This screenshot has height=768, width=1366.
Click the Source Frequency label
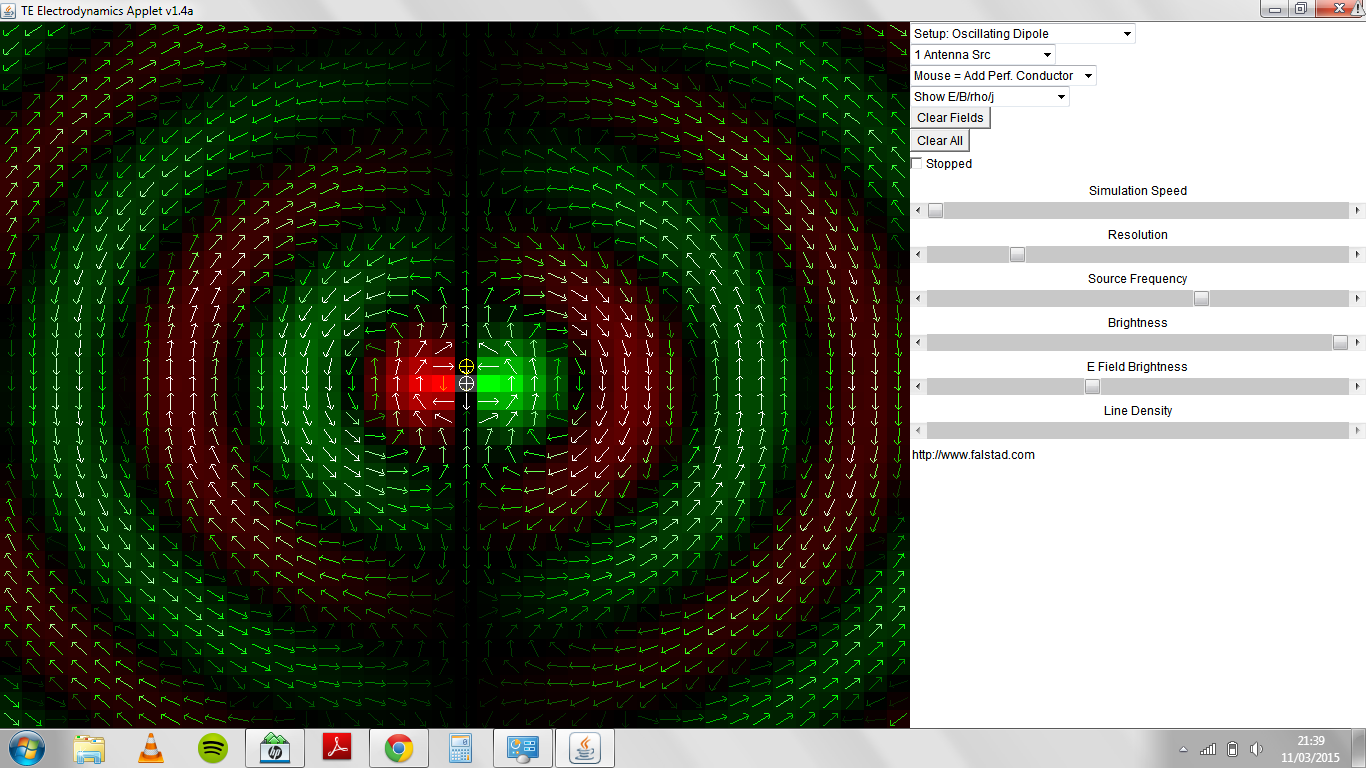click(x=1138, y=279)
